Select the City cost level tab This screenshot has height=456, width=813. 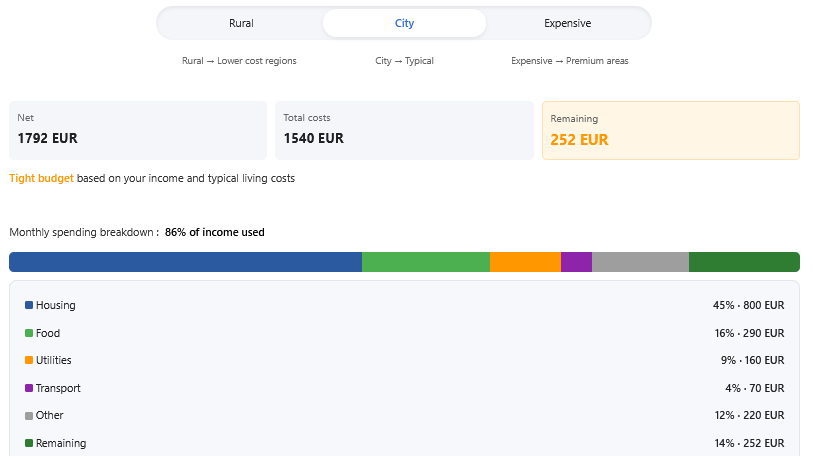(x=404, y=23)
